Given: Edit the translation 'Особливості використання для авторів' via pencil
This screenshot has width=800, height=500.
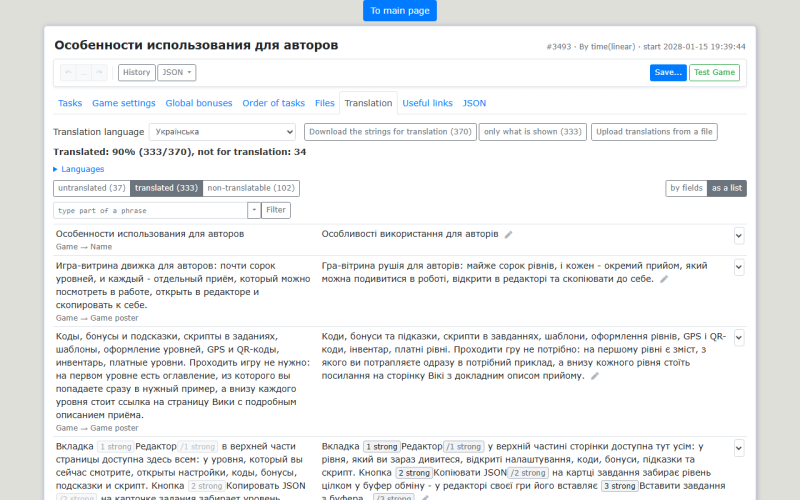Looking at the screenshot, I should tap(508, 235).
